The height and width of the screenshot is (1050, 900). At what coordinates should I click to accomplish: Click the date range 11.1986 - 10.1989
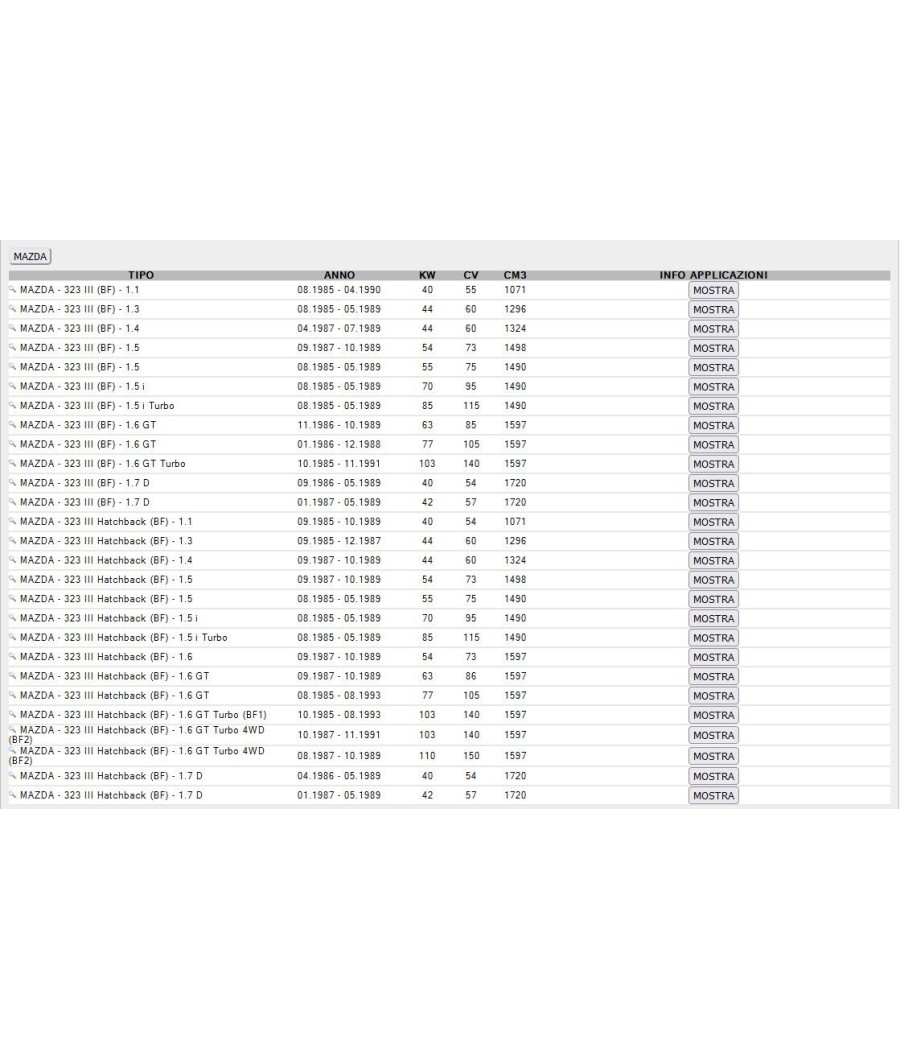pyautogui.click(x=339, y=425)
